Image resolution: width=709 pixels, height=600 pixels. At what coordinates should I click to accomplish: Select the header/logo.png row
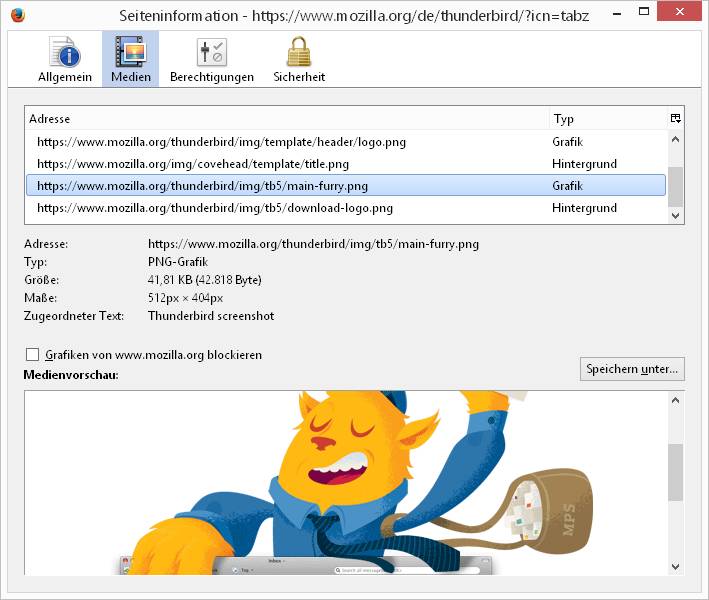coord(221,142)
